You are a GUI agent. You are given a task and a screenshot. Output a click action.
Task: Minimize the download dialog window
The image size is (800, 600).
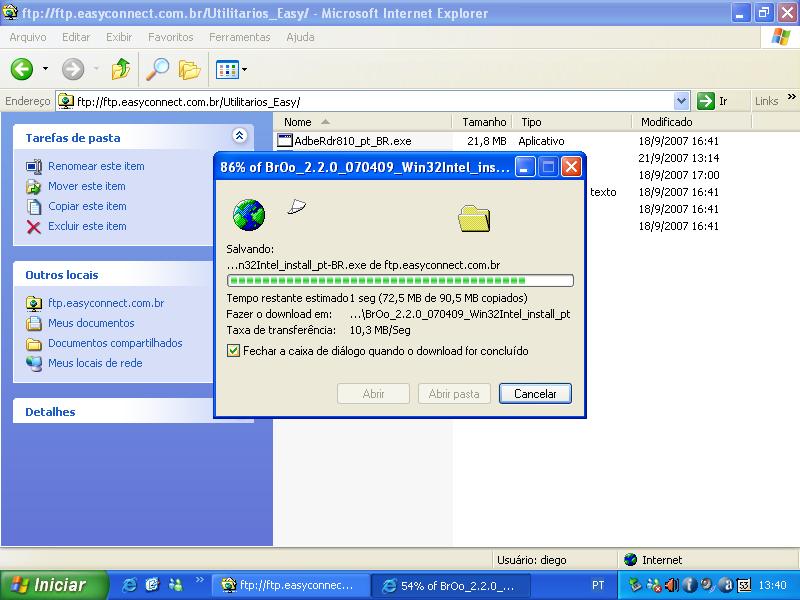(x=524, y=167)
